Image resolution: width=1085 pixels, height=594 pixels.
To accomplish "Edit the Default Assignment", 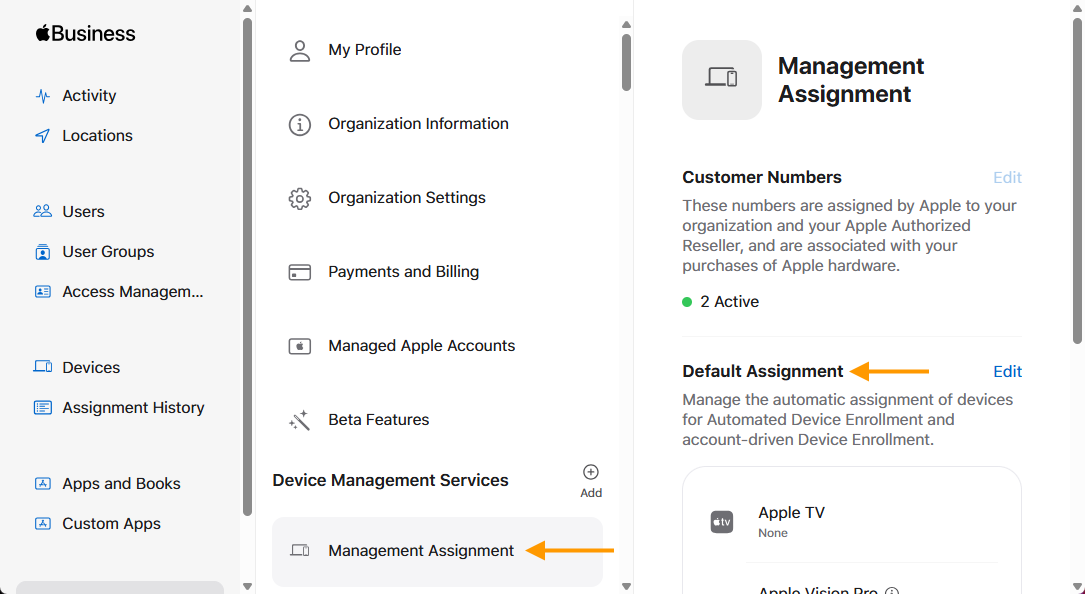I will [1008, 371].
